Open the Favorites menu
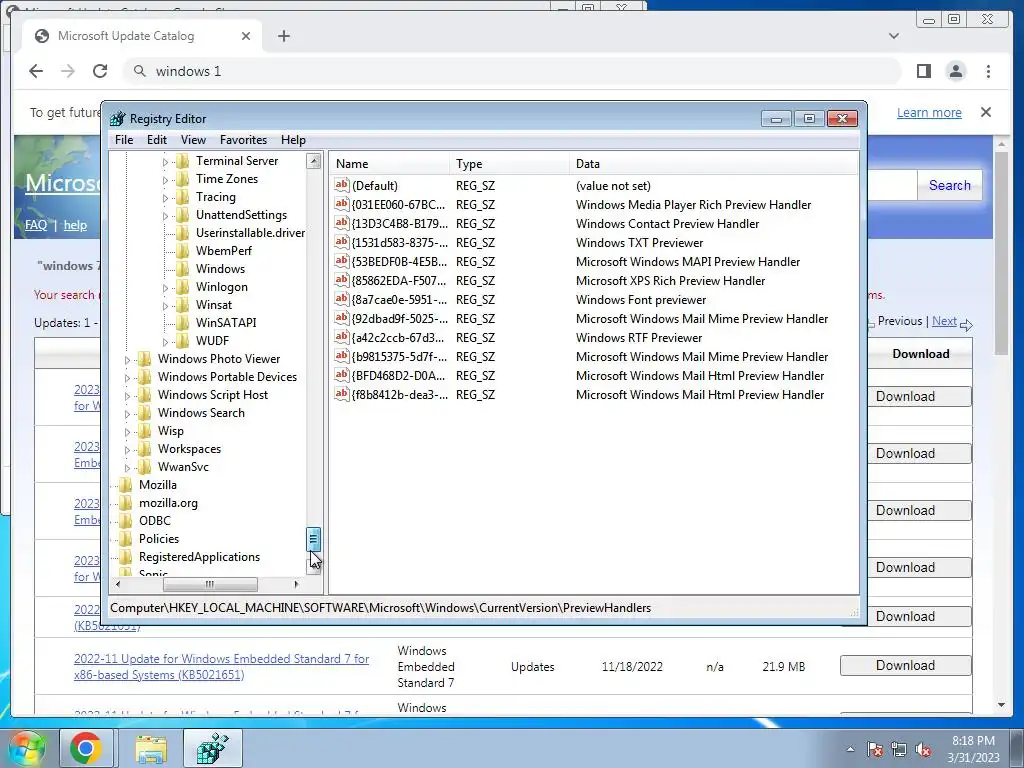Image resolution: width=1024 pixels, height=768 pixels. pos(244,140)
